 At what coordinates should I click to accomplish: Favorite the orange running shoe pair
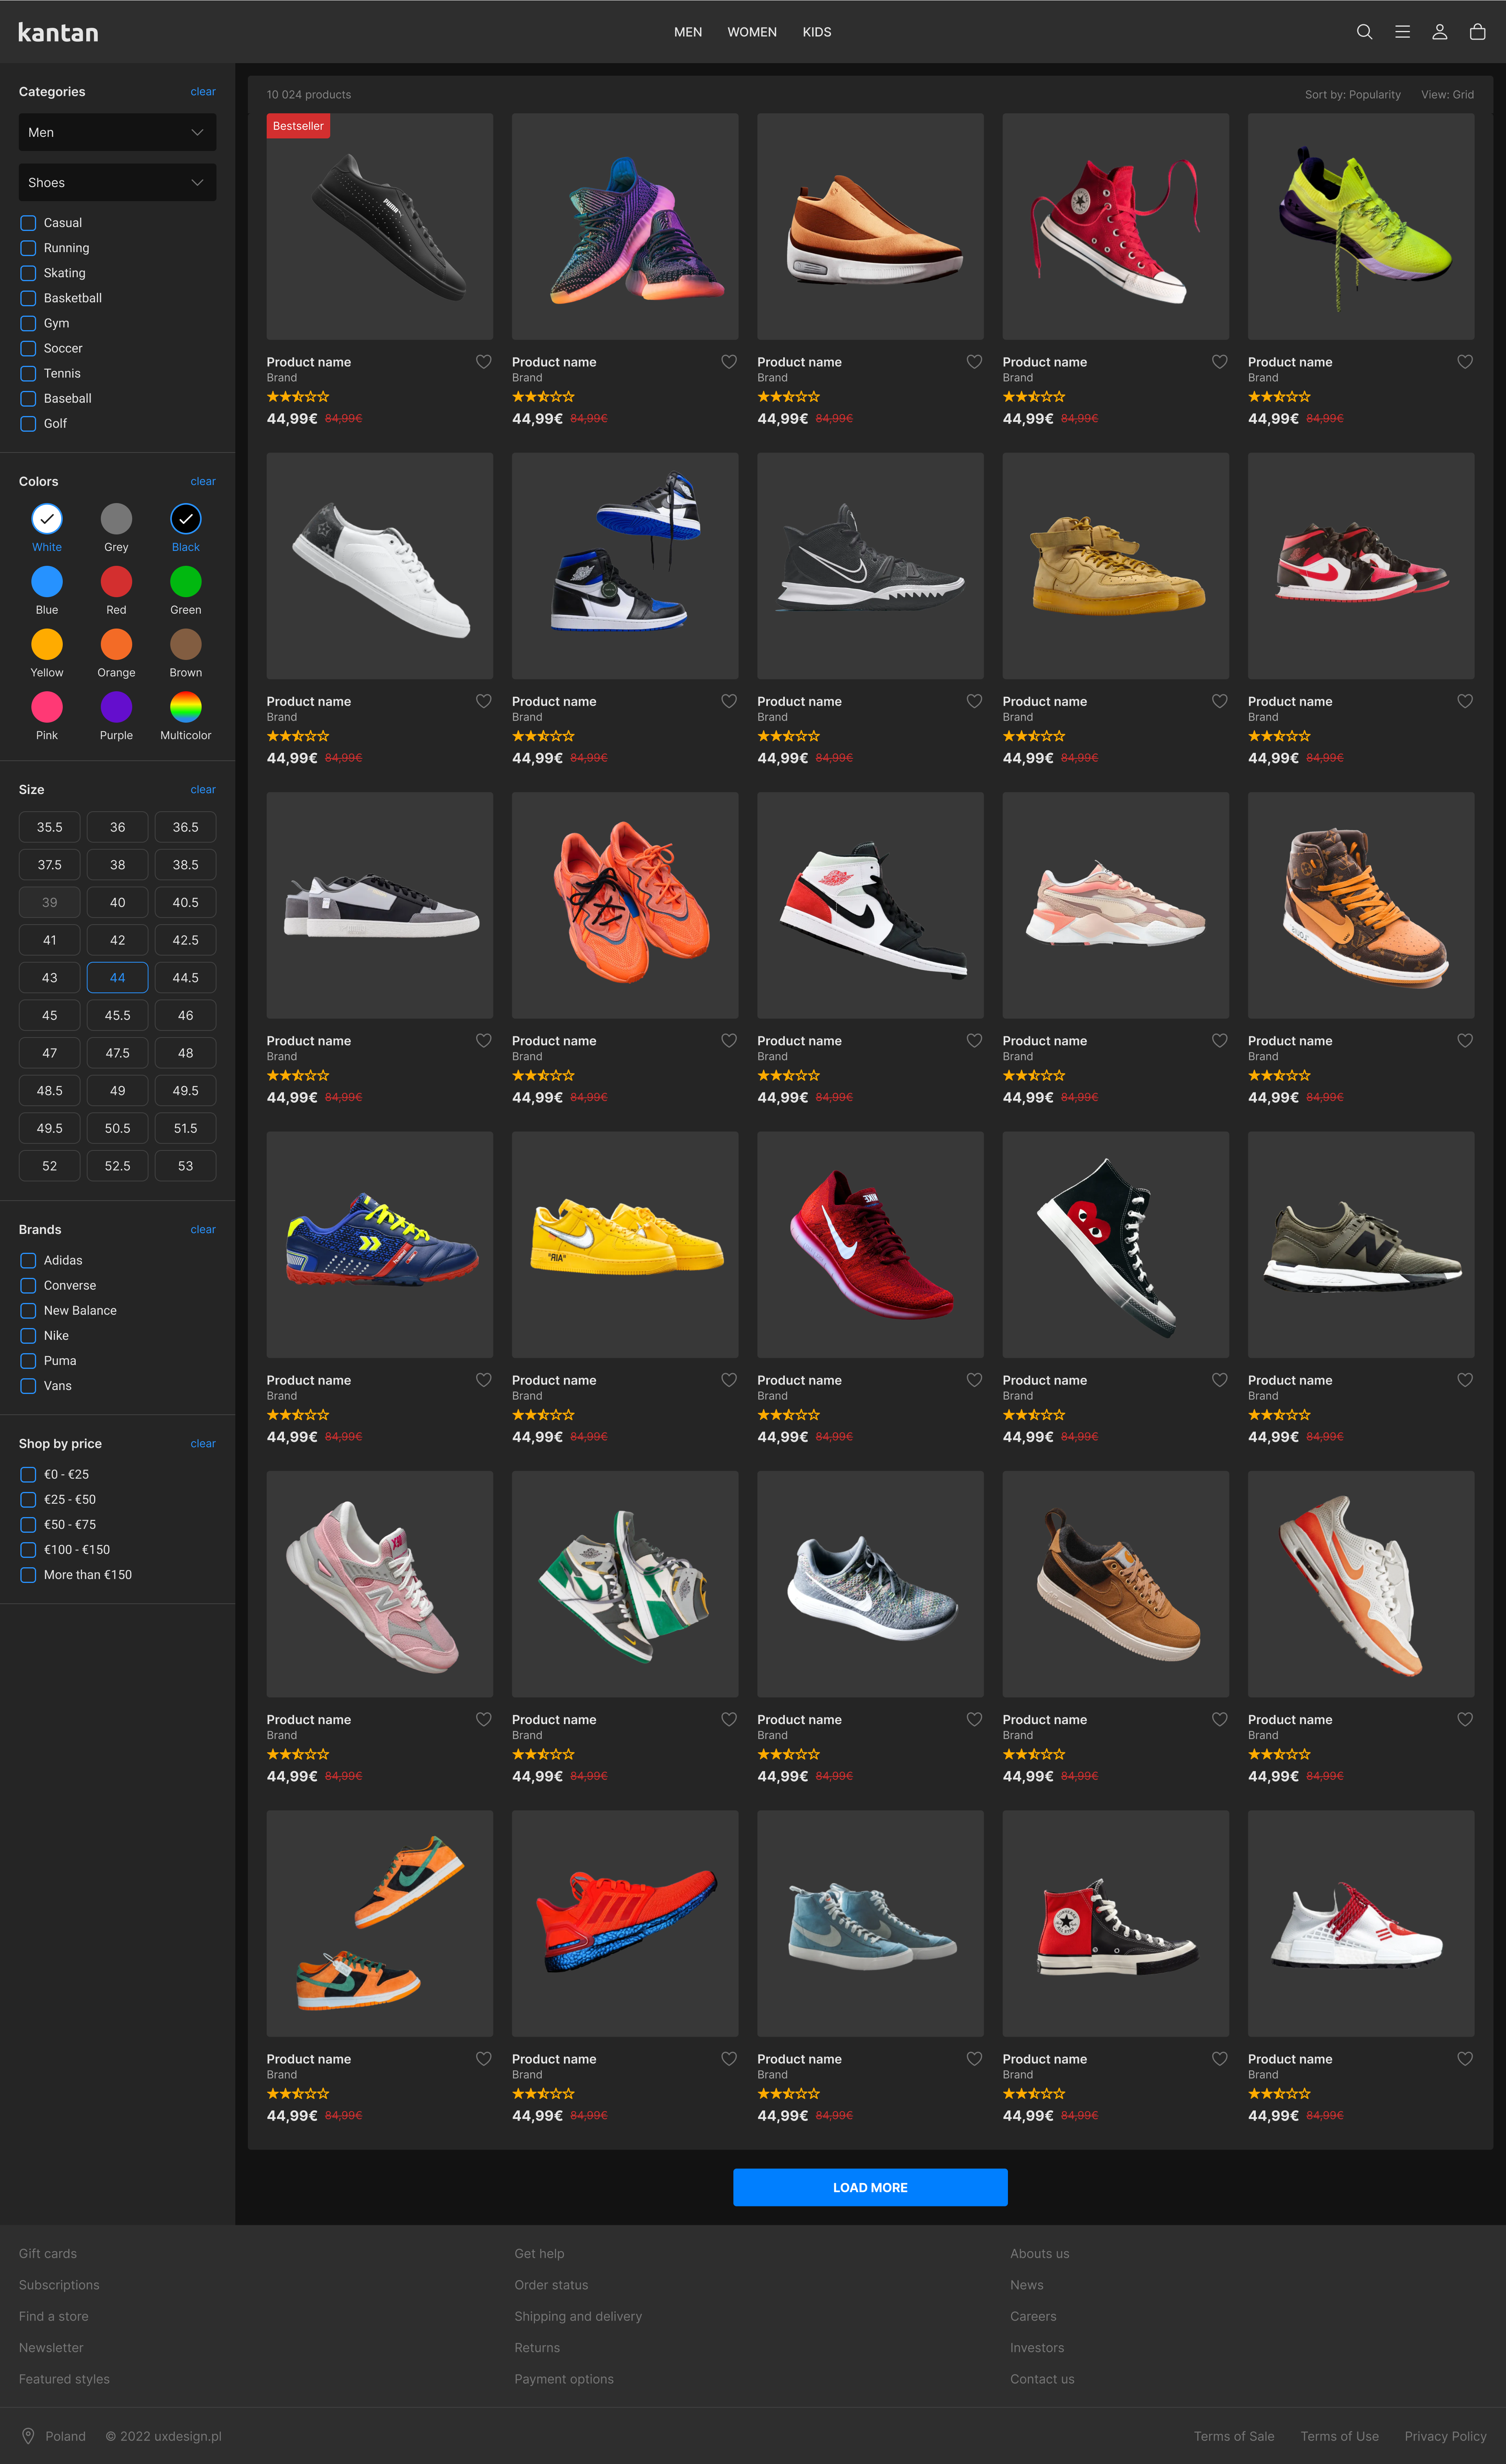pos(729,1041)
